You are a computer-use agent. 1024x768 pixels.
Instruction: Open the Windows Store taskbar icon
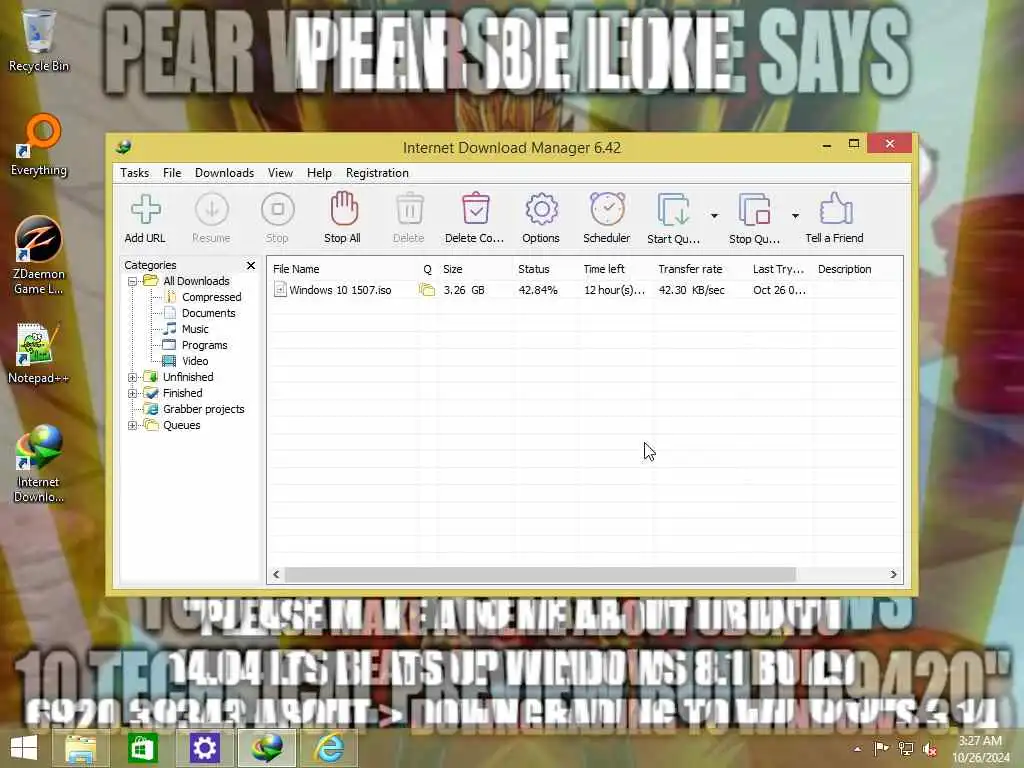pos(142,748)
